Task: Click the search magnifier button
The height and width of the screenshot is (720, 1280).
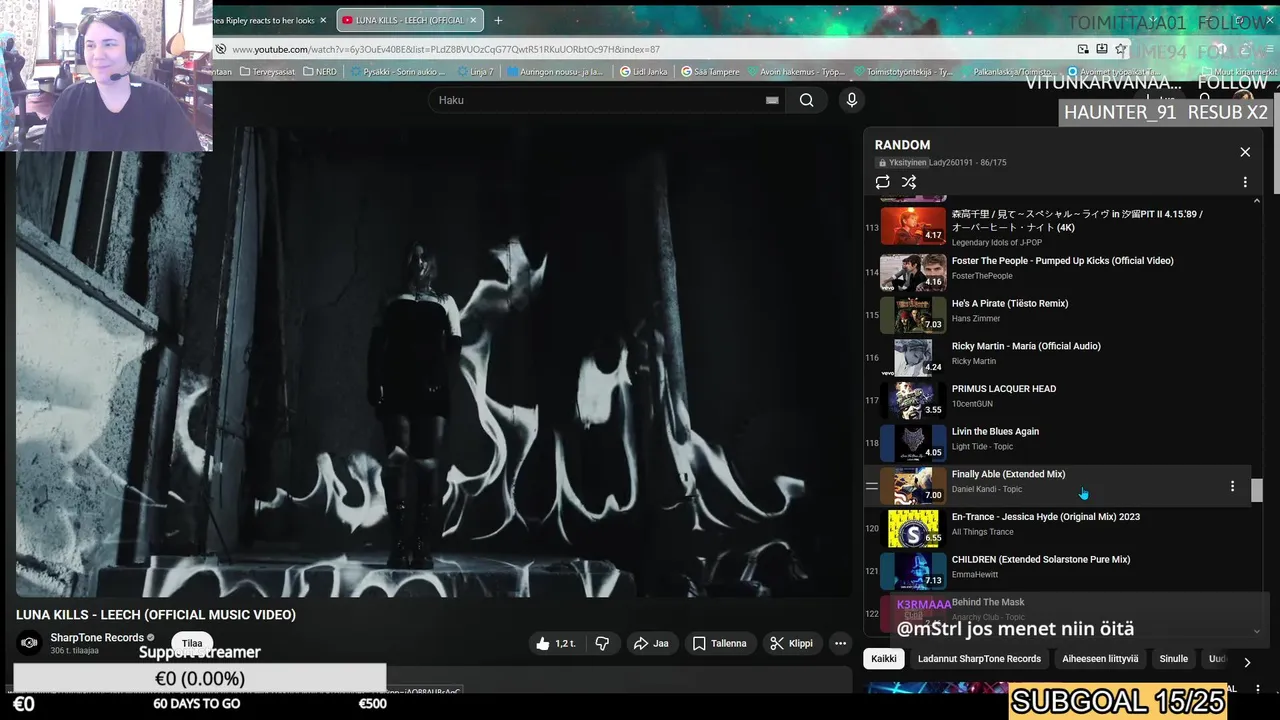Action: (x=806, y=100)
